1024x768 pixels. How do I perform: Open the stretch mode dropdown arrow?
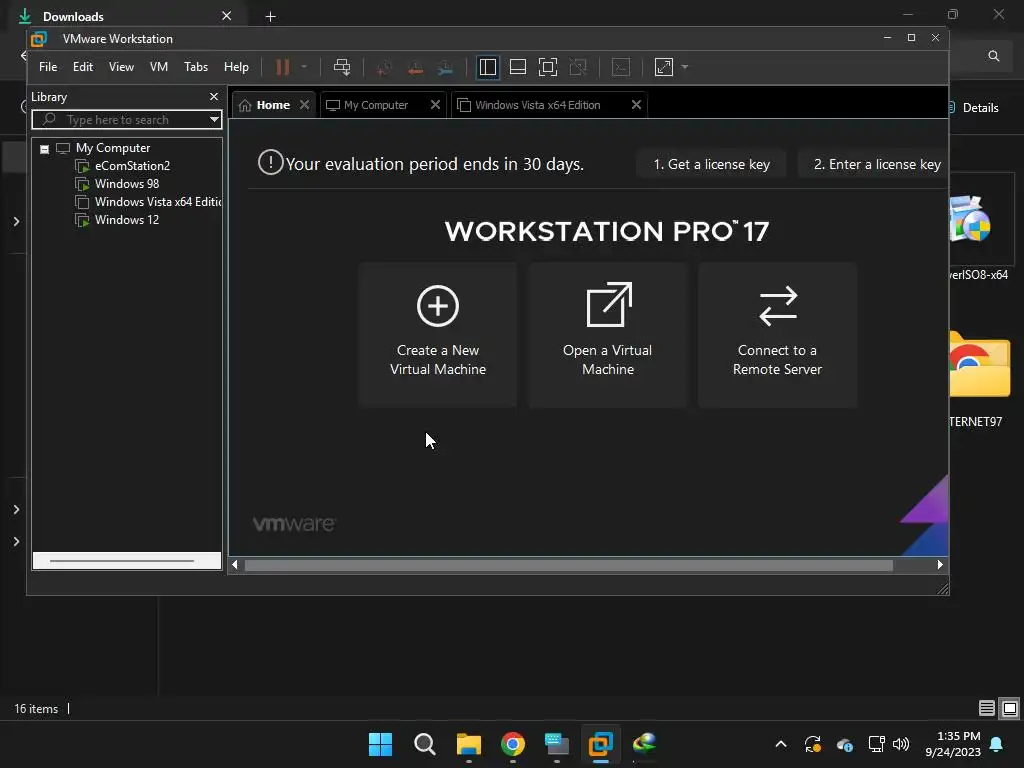pyautogui.click(x=684, y=67)
